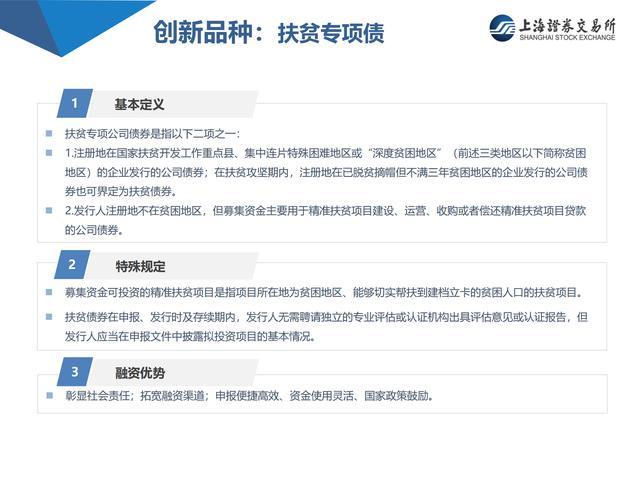
Task: Click the blue number 1 badge
Action: tap(75, 103)
